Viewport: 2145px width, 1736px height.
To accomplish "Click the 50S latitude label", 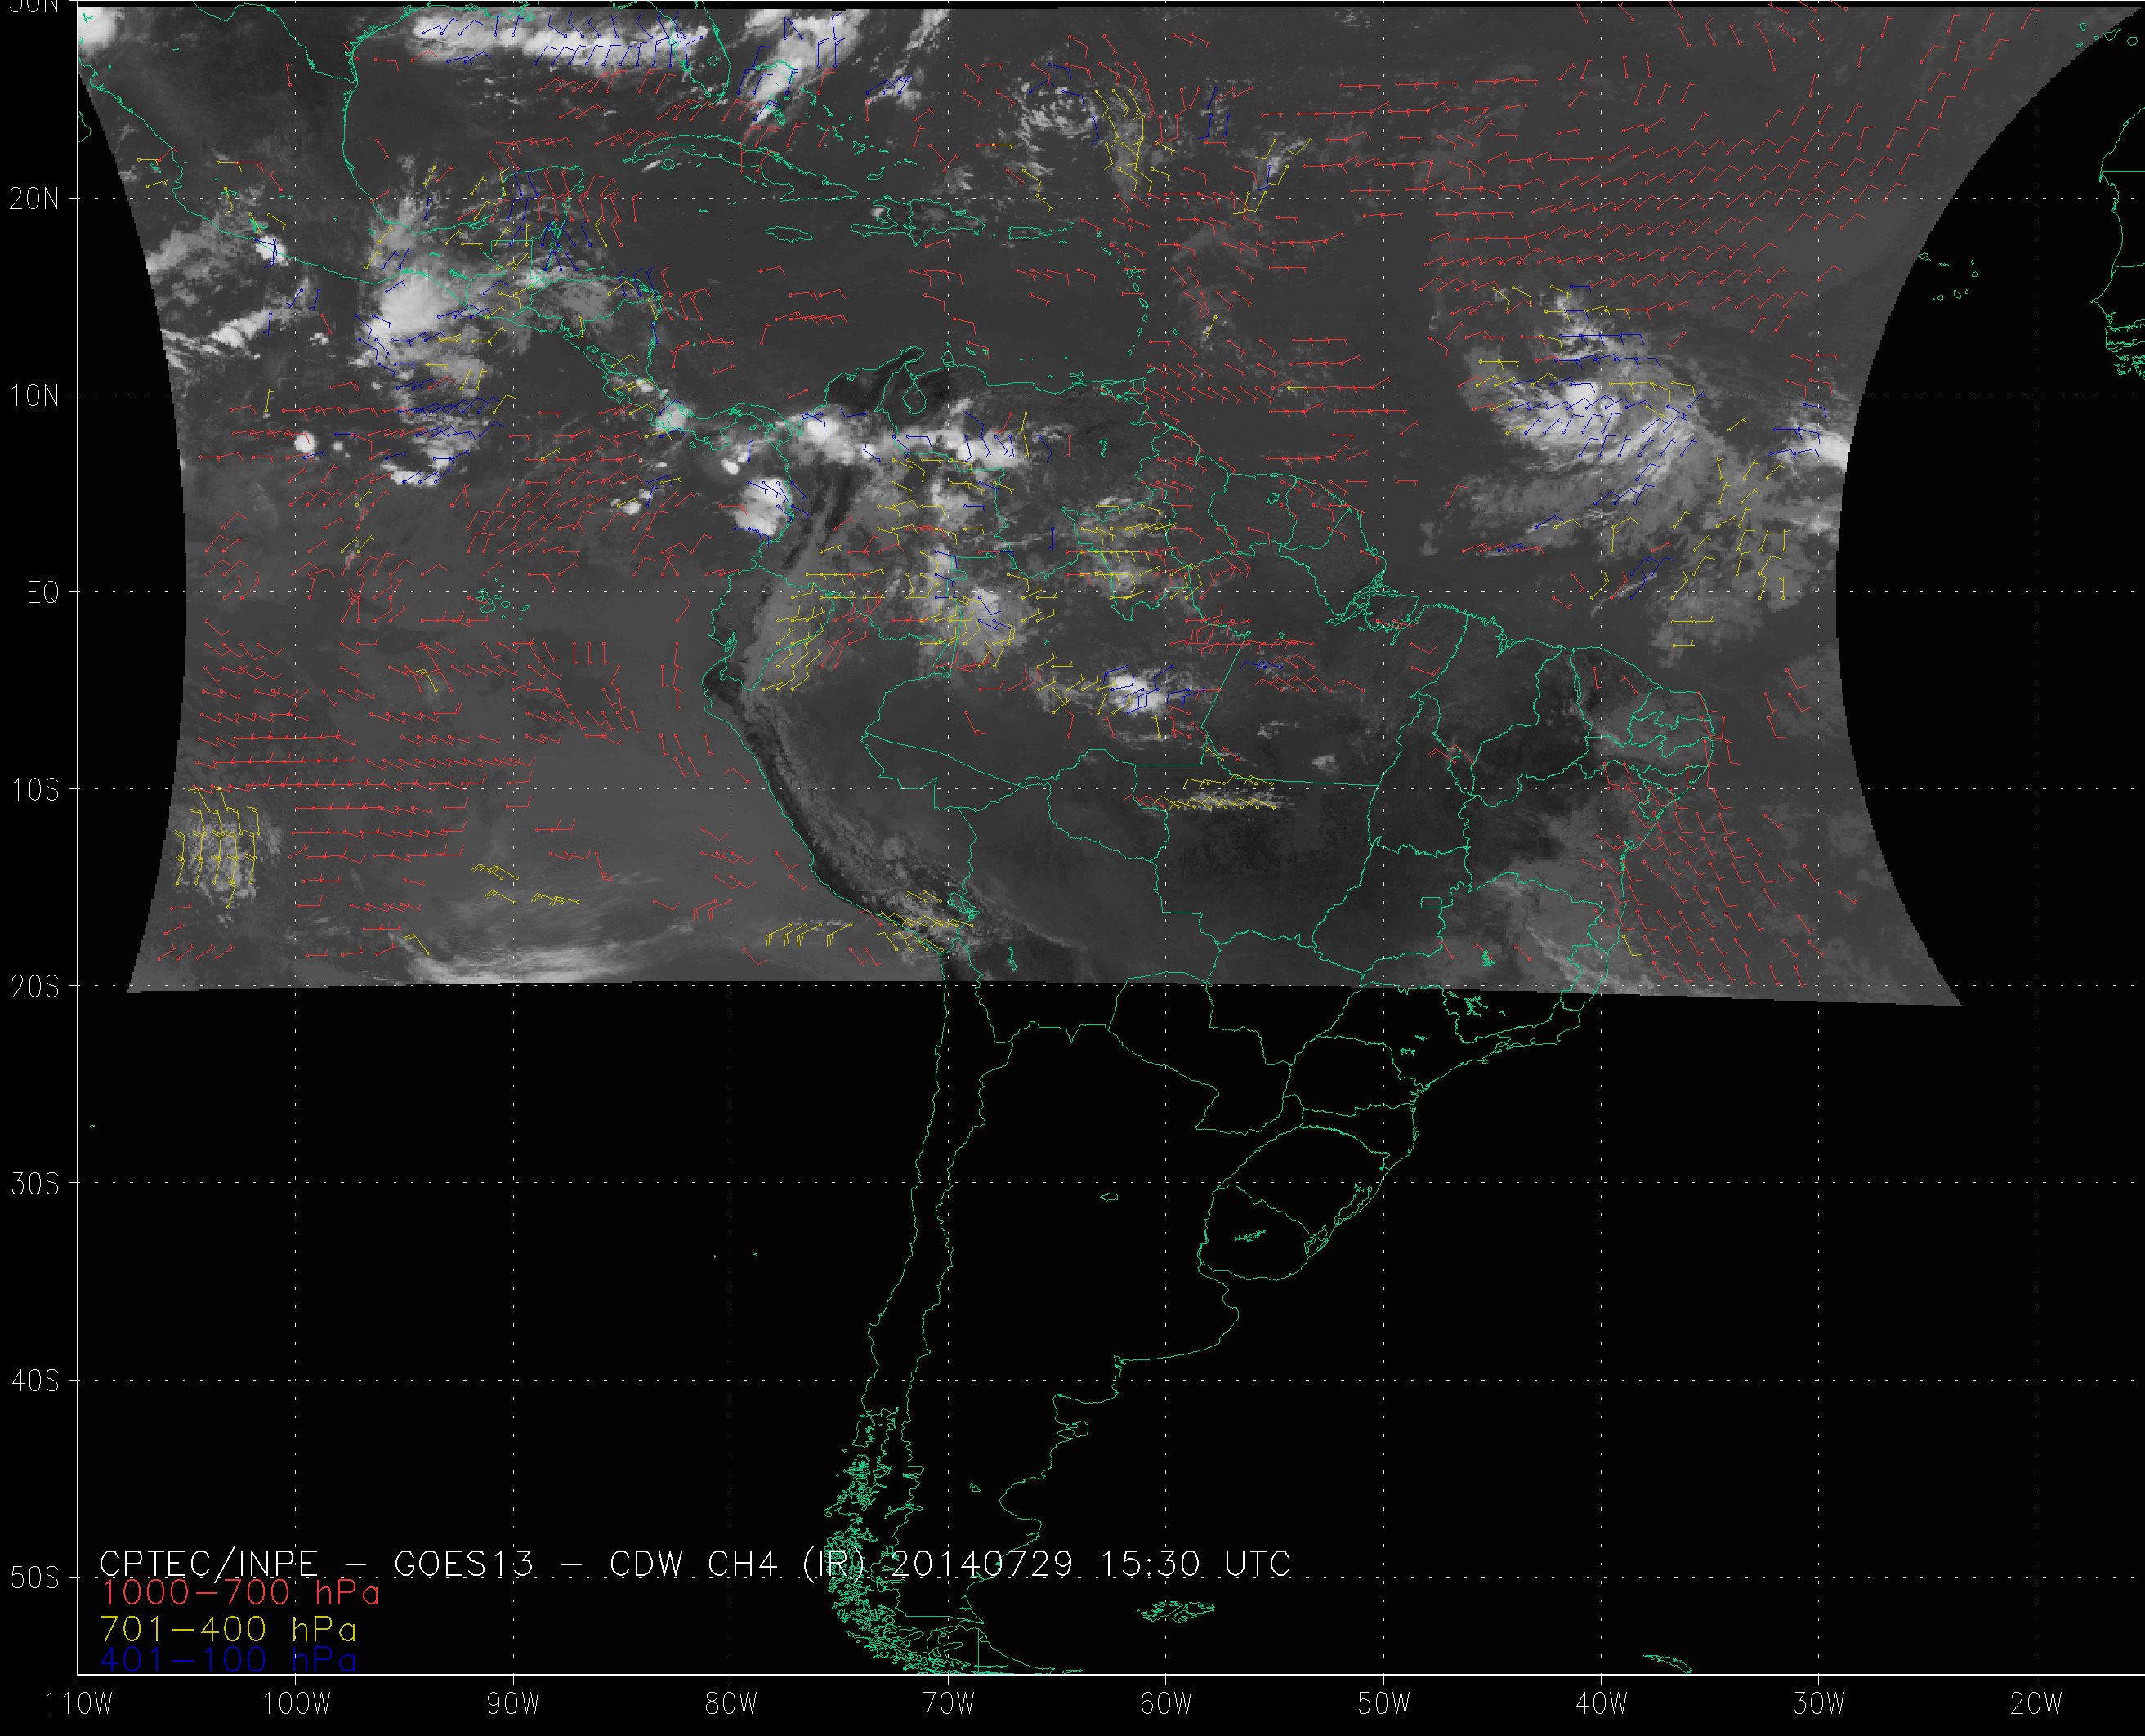I will (x=34, y=1578).
